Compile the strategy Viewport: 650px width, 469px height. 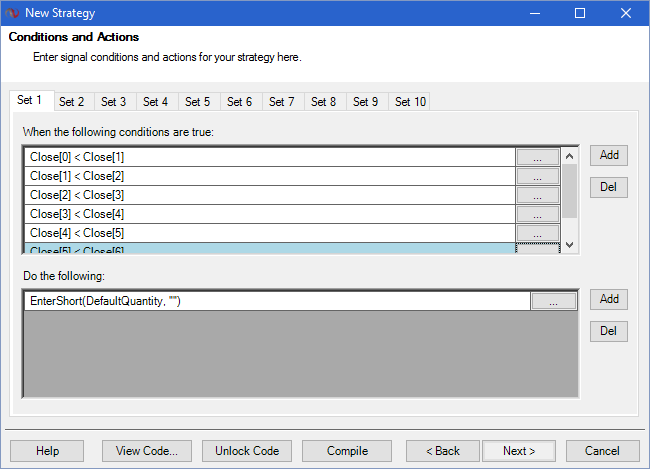[x=347, y=451]
